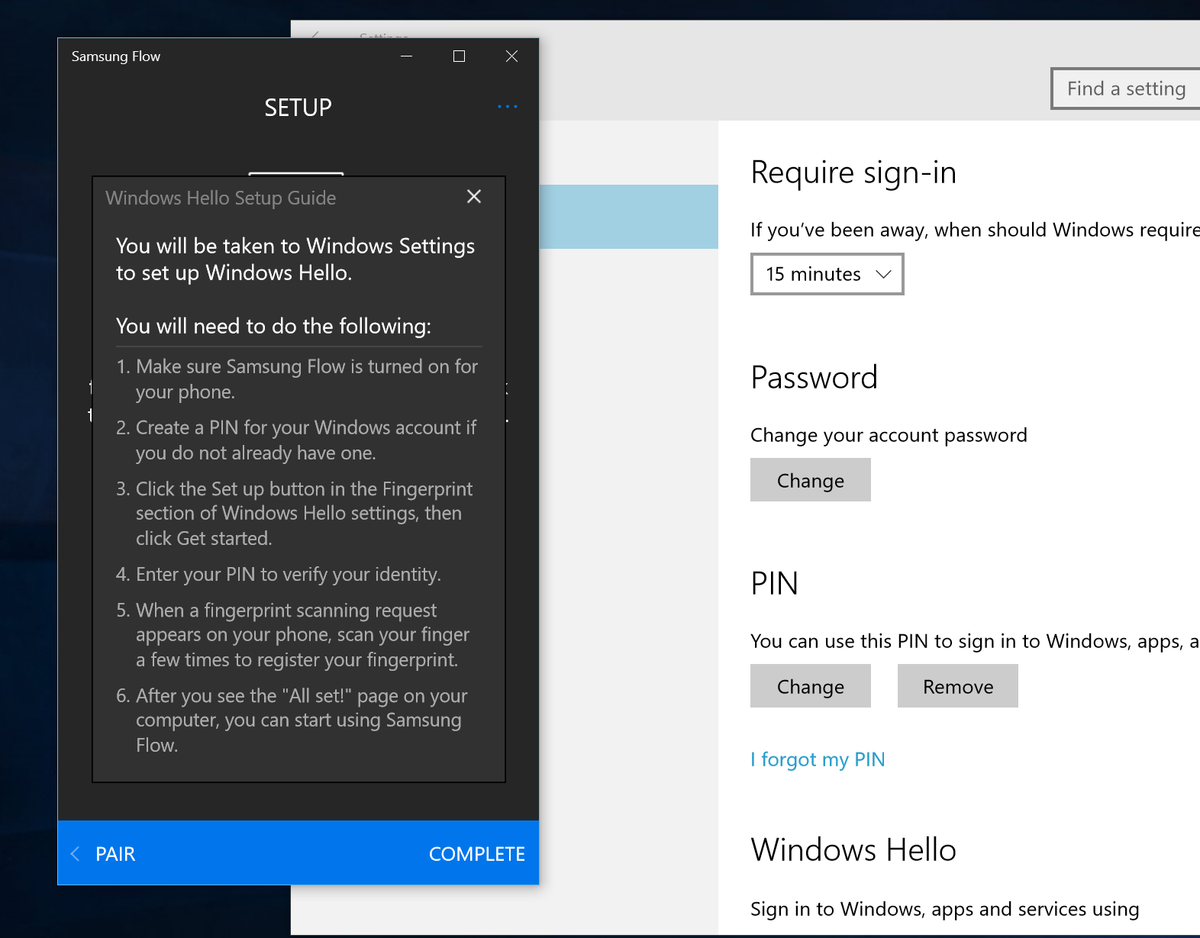Minimize the Samsung Flow window
Image resolution: width=1200 pixels, height=938 pixels.
pyautogui.click(x=406, y=56)
